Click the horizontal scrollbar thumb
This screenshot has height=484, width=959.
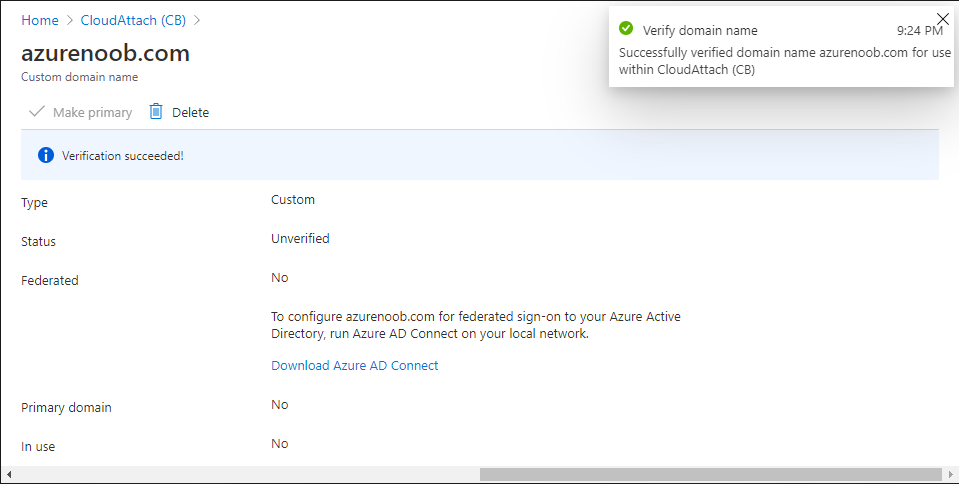pos(711,474)
